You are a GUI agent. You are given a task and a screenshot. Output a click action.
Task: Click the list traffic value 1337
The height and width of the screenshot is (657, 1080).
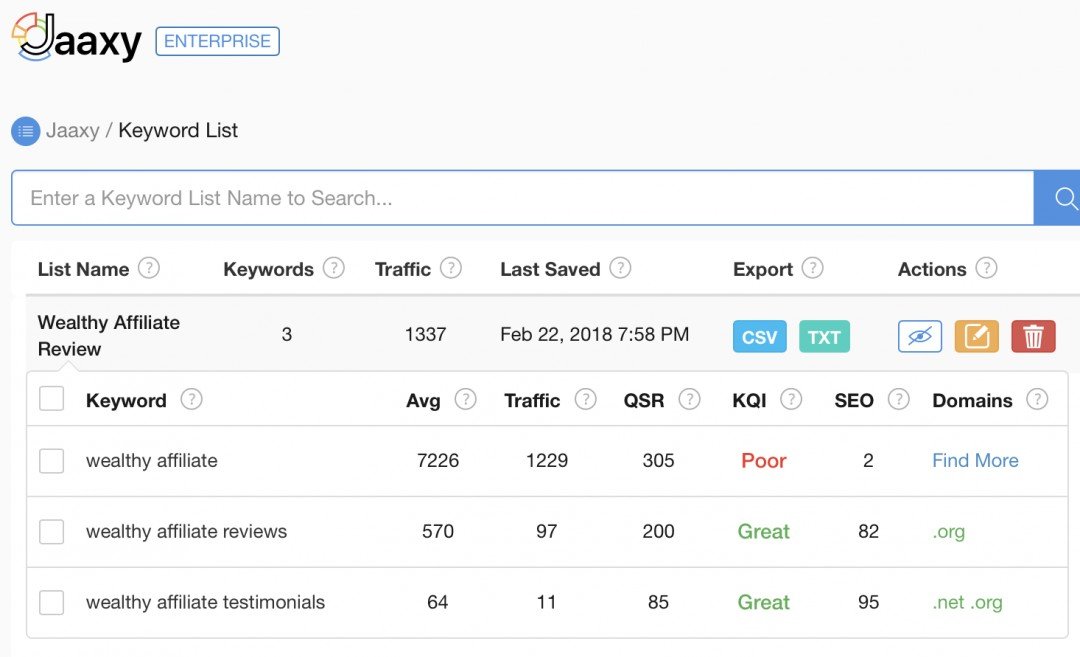426,334
